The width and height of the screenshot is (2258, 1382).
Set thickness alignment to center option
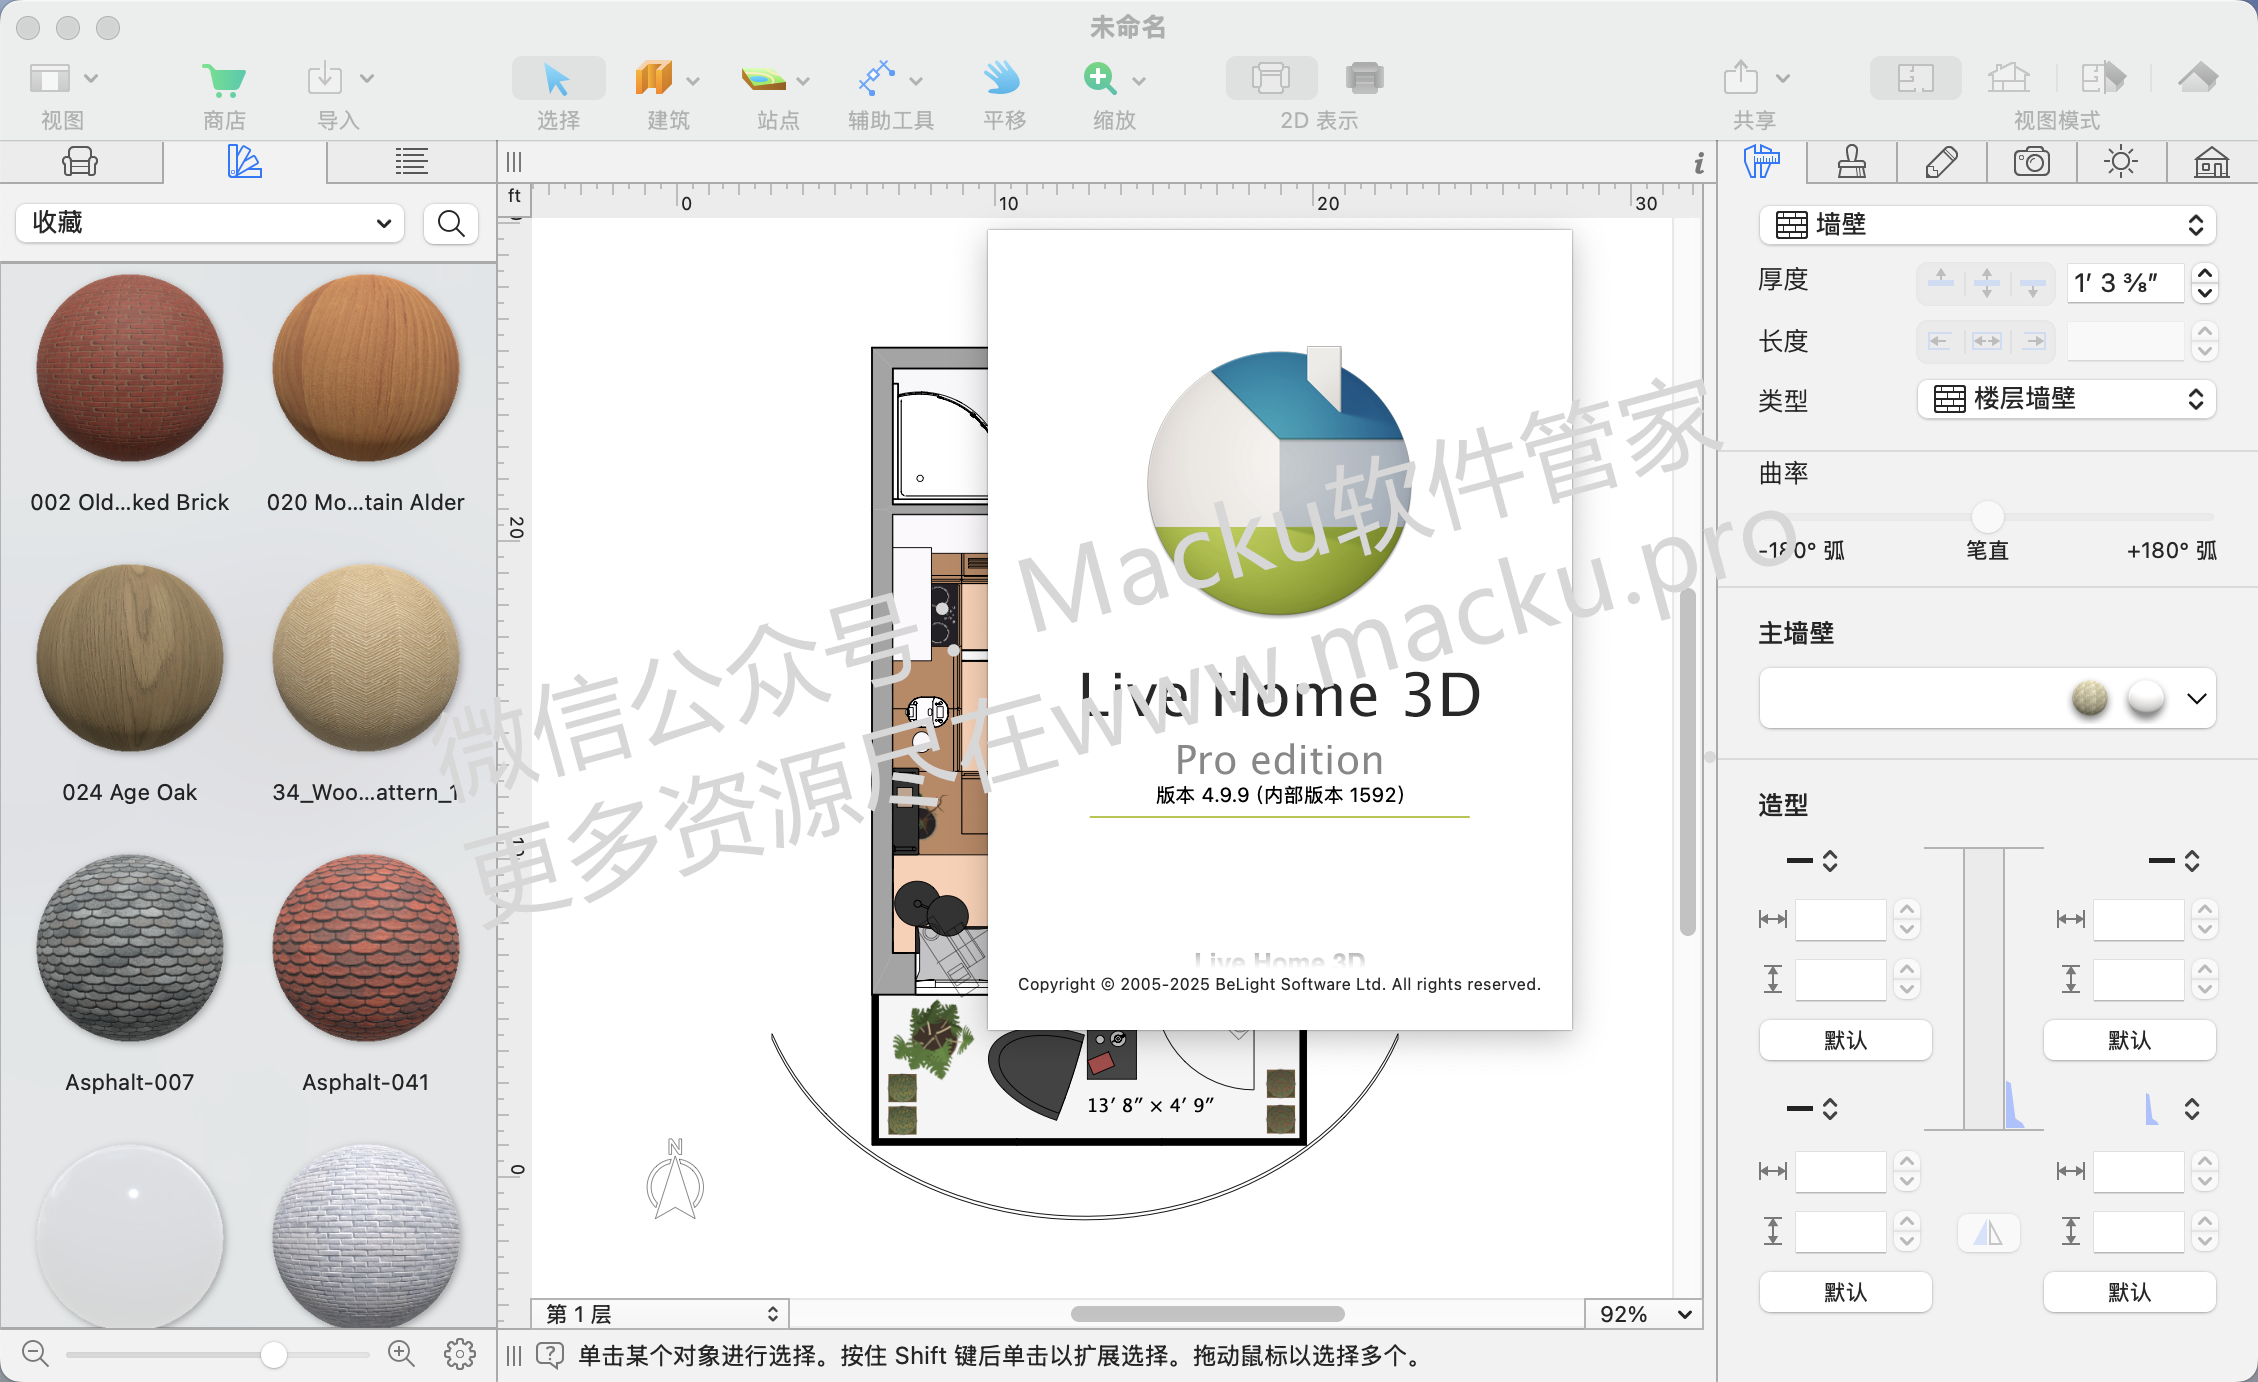pos(1987,283)
